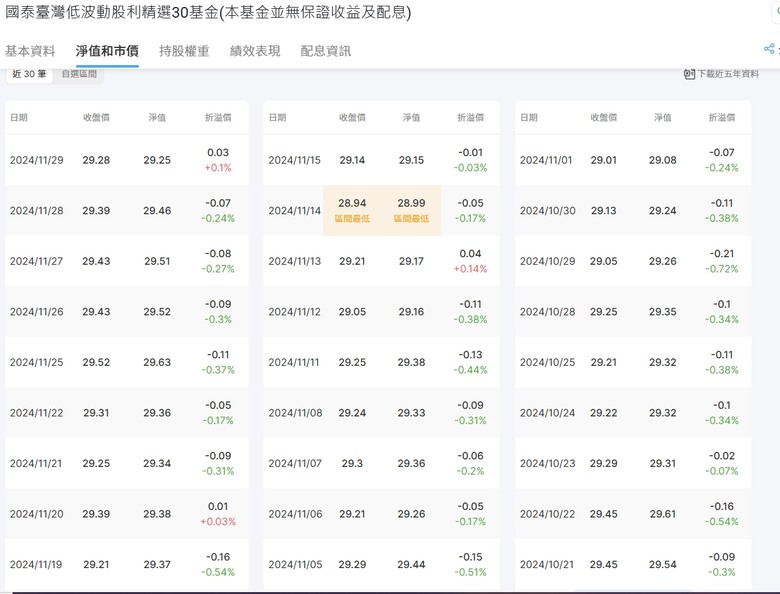Screen dimensions: 780x594
Task: Switch to 自選區間 range option
Action: pos(79,74)
